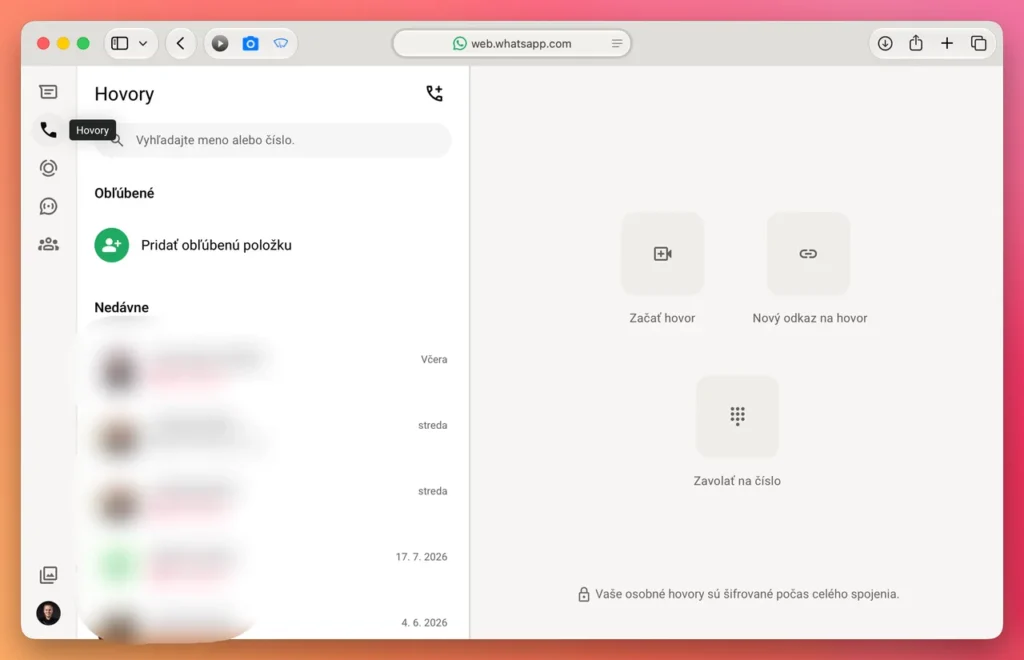The height and width of the screenshot is (660, 1024).
Task: Click the Safari share icon
Action: pyautogui.click(x=916, y=43)
